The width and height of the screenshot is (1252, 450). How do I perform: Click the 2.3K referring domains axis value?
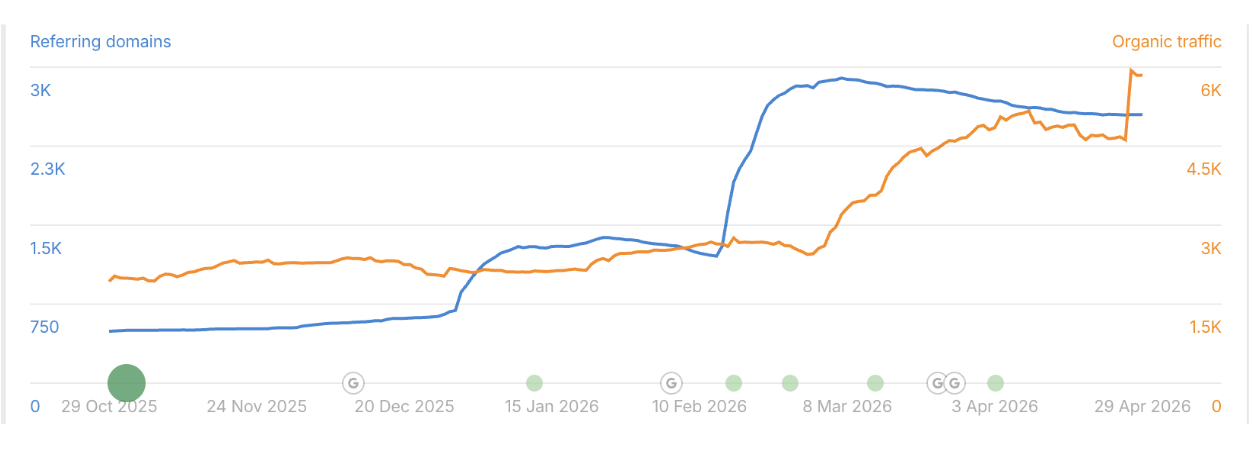47,169
